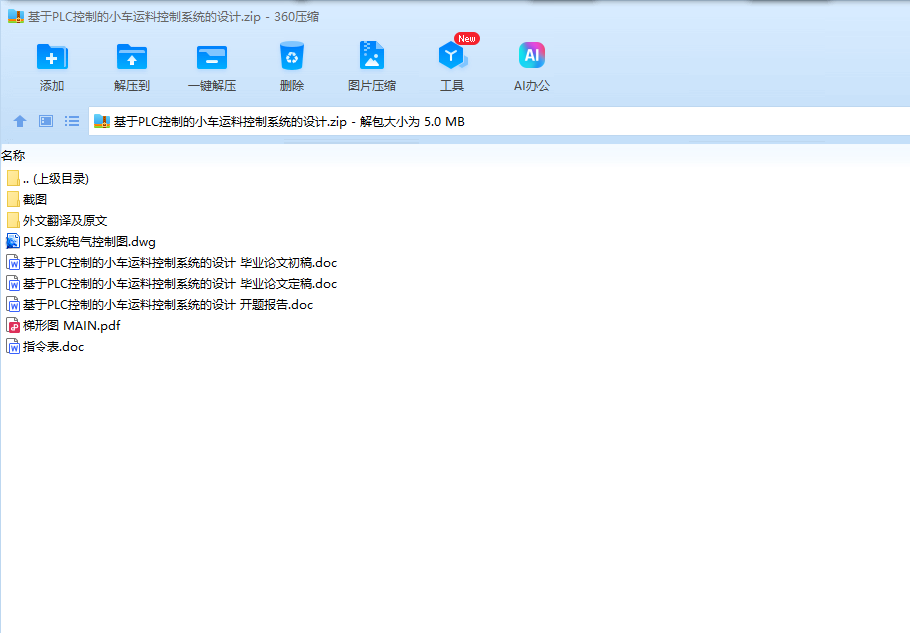The height and width of the screenshot is (633, 910).
Task: Click the 名称 column header
Action: click(x=13, y=155)
